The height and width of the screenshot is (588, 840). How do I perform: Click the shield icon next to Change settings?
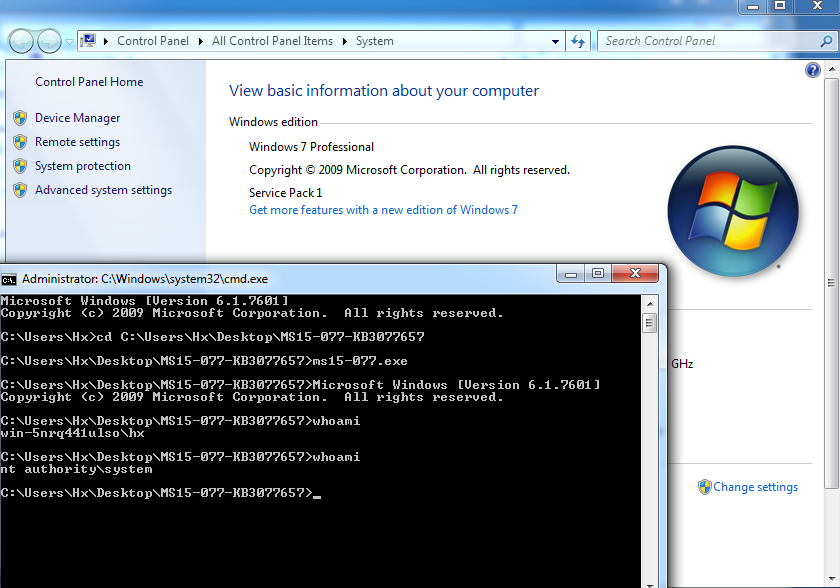(704, 487)
